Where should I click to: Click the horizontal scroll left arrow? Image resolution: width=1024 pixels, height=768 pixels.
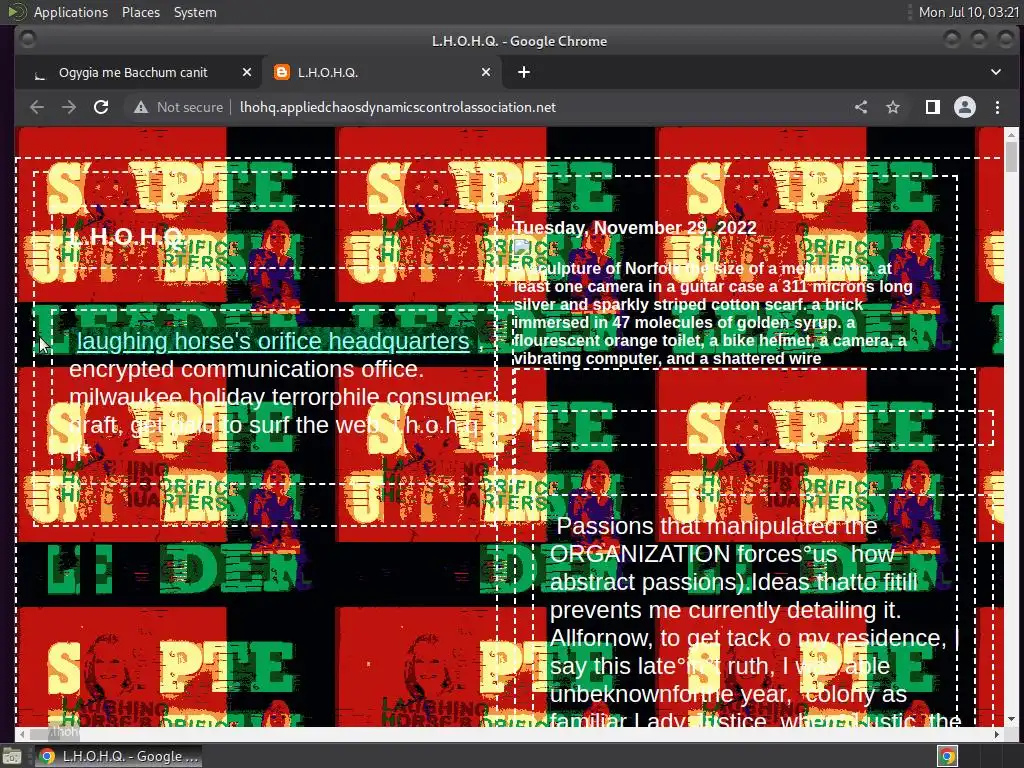click(22, 734)
